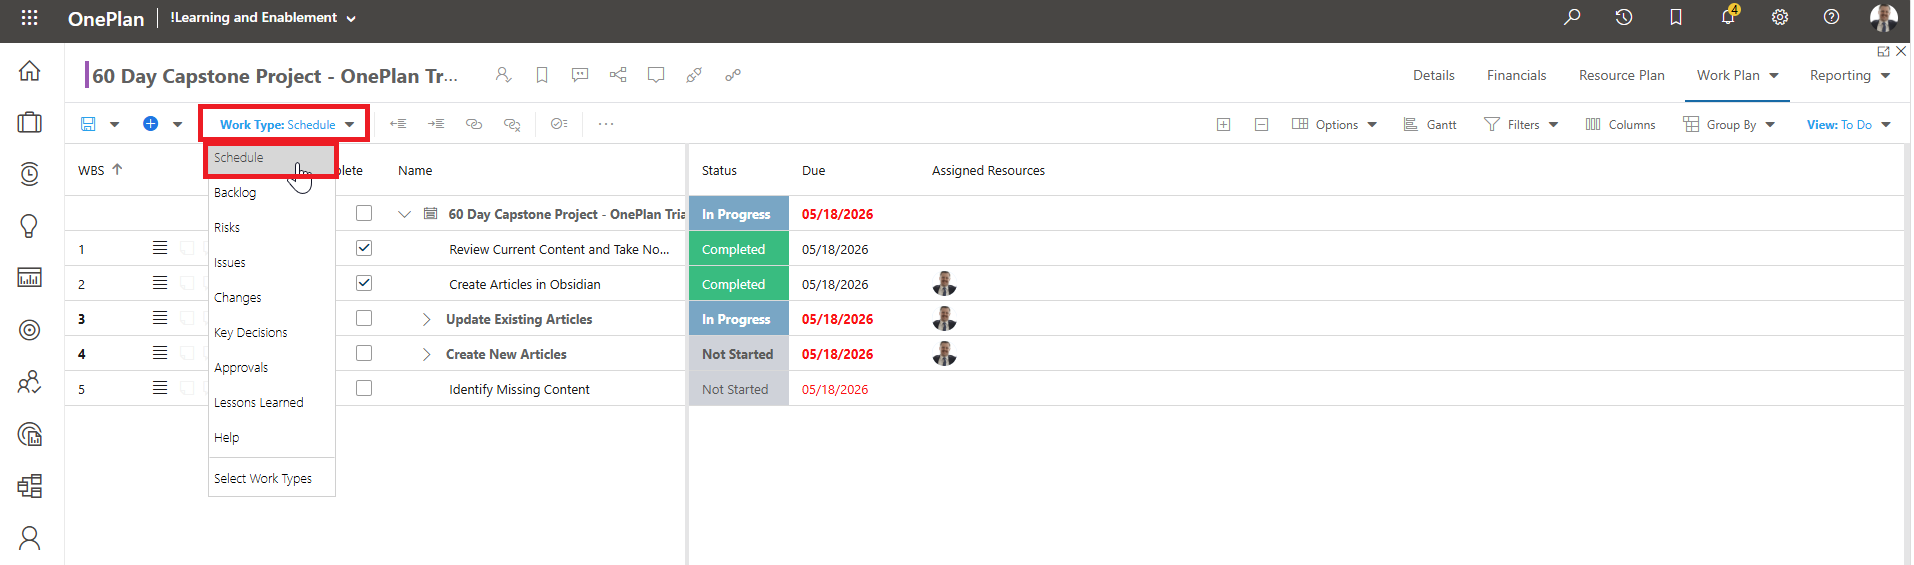1914x565 pixels.
Task: Open the settings gear icon
Action: 1780,17
